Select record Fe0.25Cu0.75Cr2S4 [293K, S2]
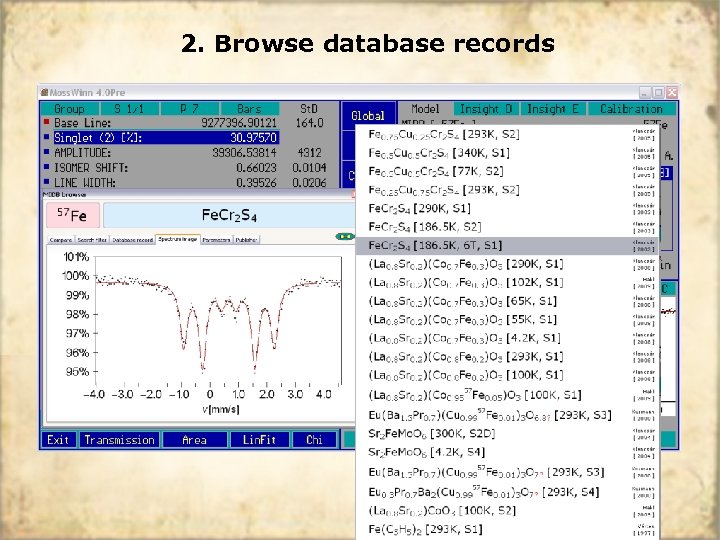This screenshot has height=540, width=720. (507, 190)
